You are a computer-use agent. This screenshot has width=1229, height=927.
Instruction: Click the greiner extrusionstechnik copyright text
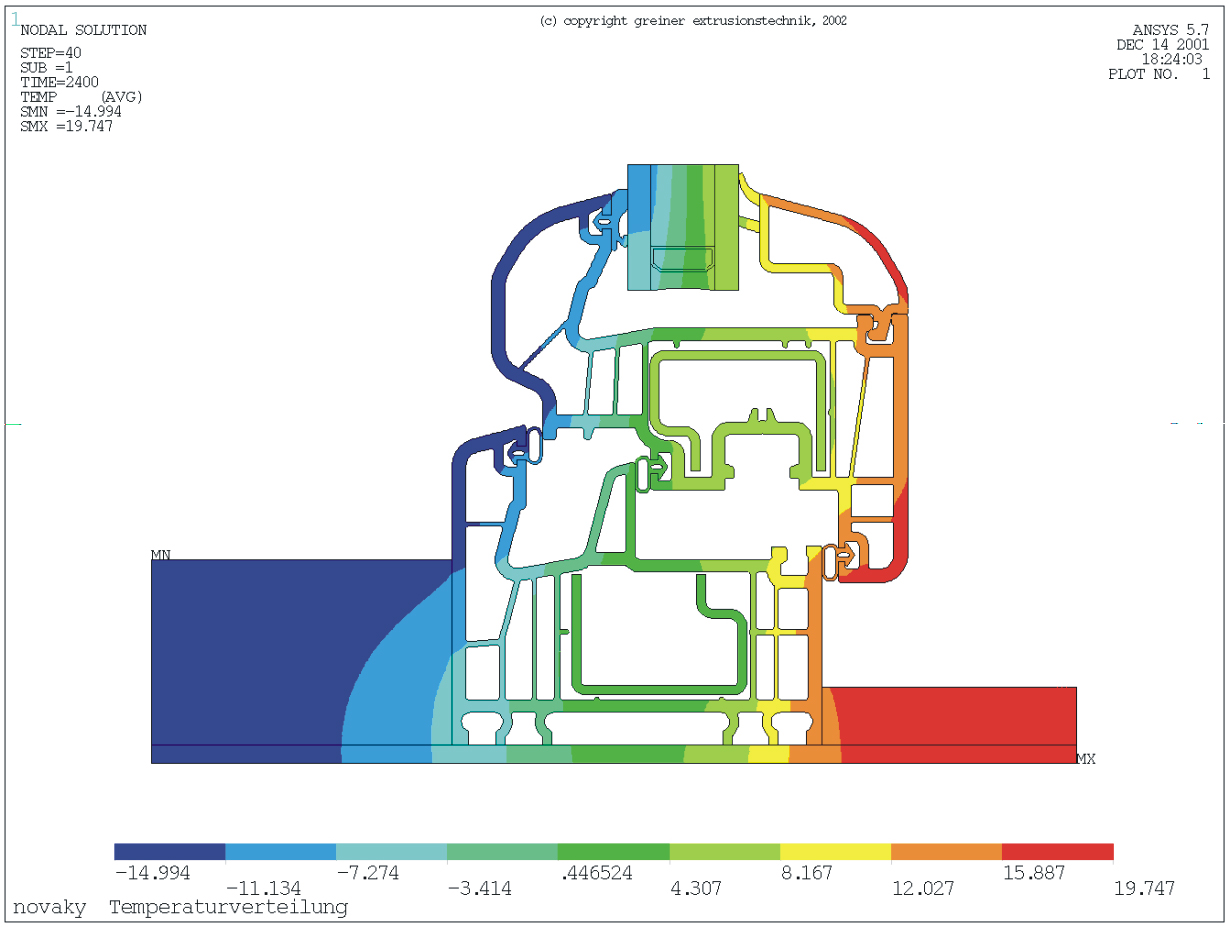[x=692, y=21]
